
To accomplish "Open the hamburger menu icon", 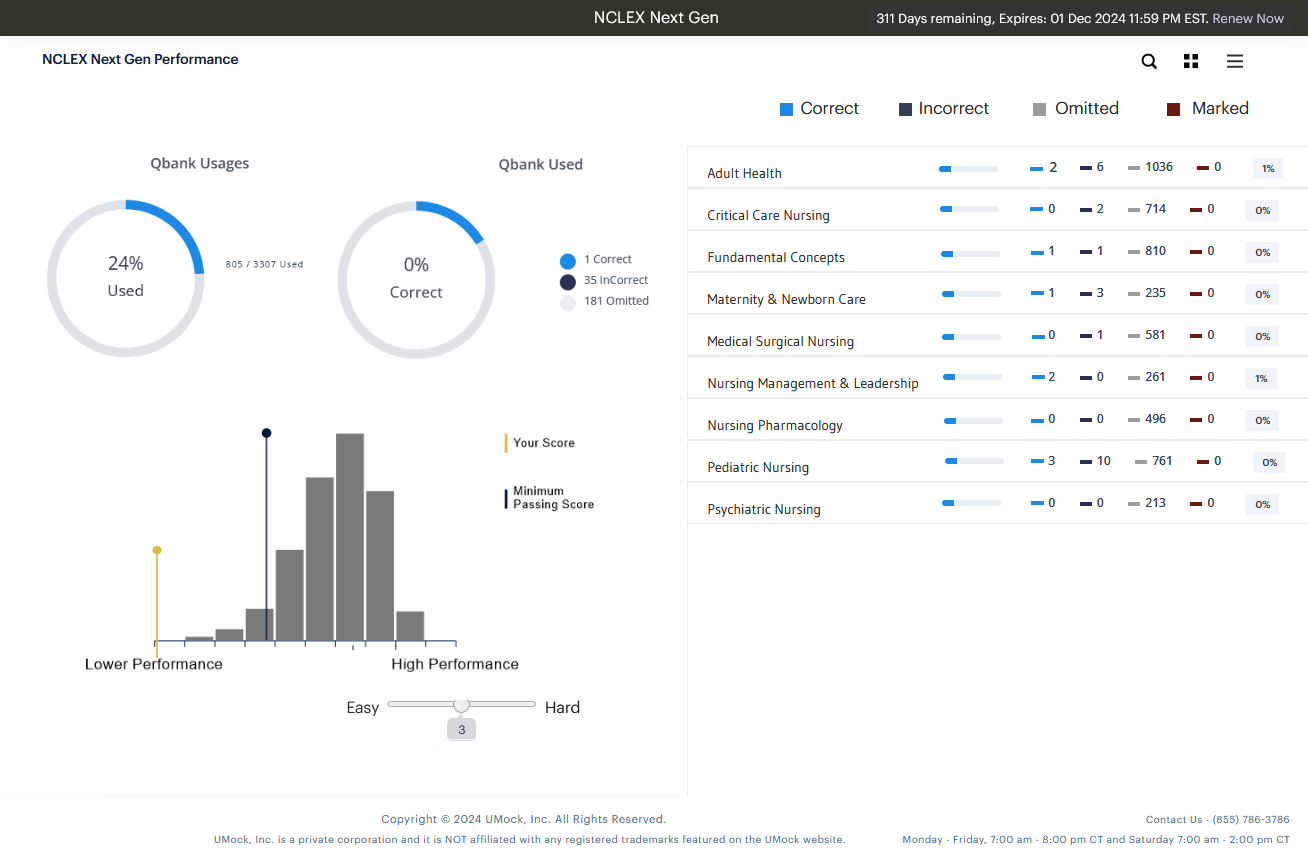I will tap(1235, 61).
